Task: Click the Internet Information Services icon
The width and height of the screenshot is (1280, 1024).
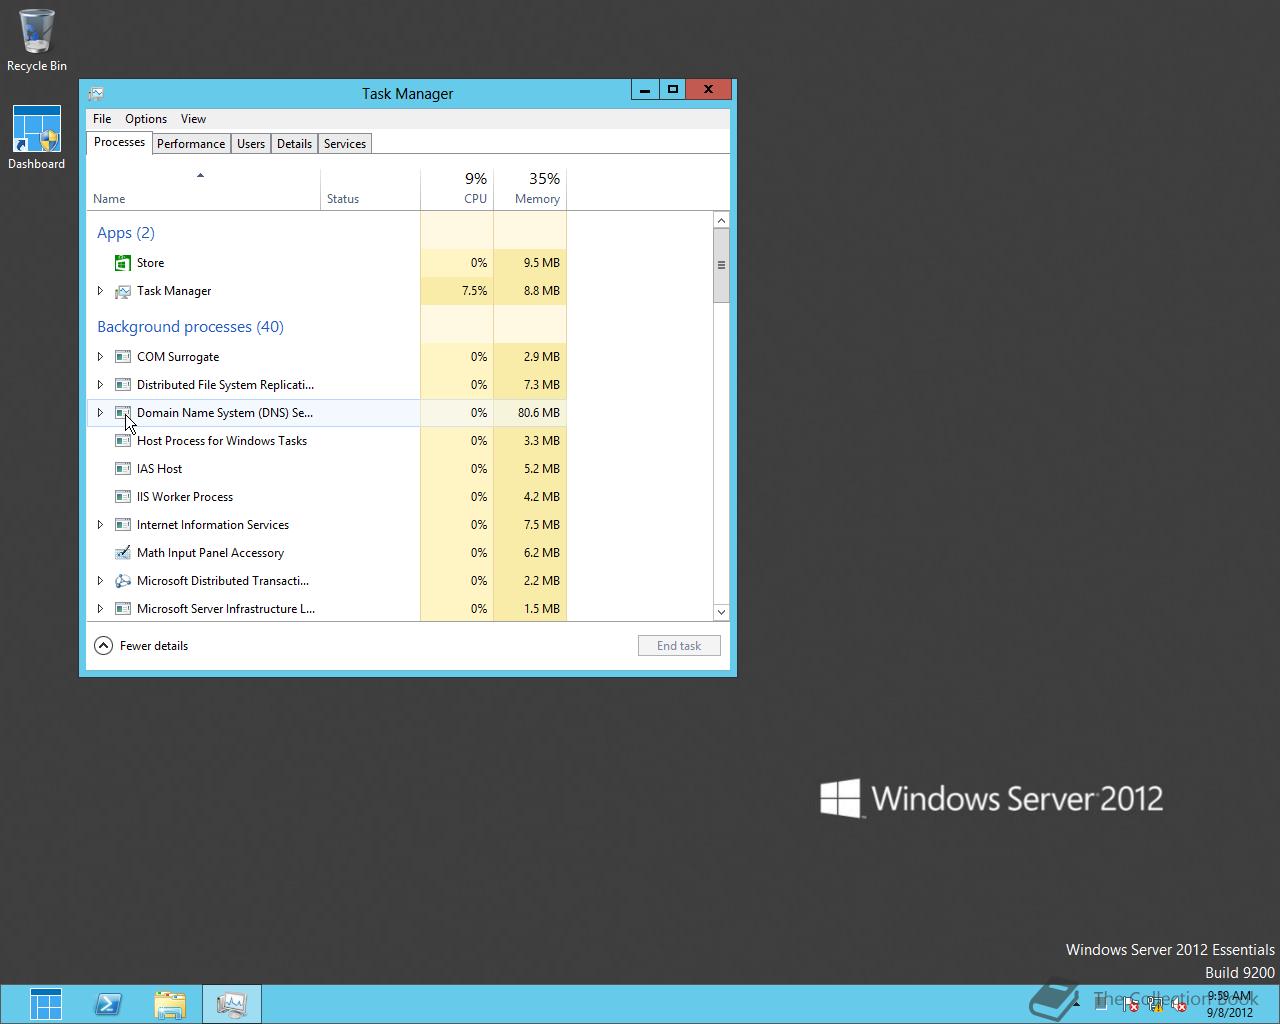Action: (x=123, y=525)
